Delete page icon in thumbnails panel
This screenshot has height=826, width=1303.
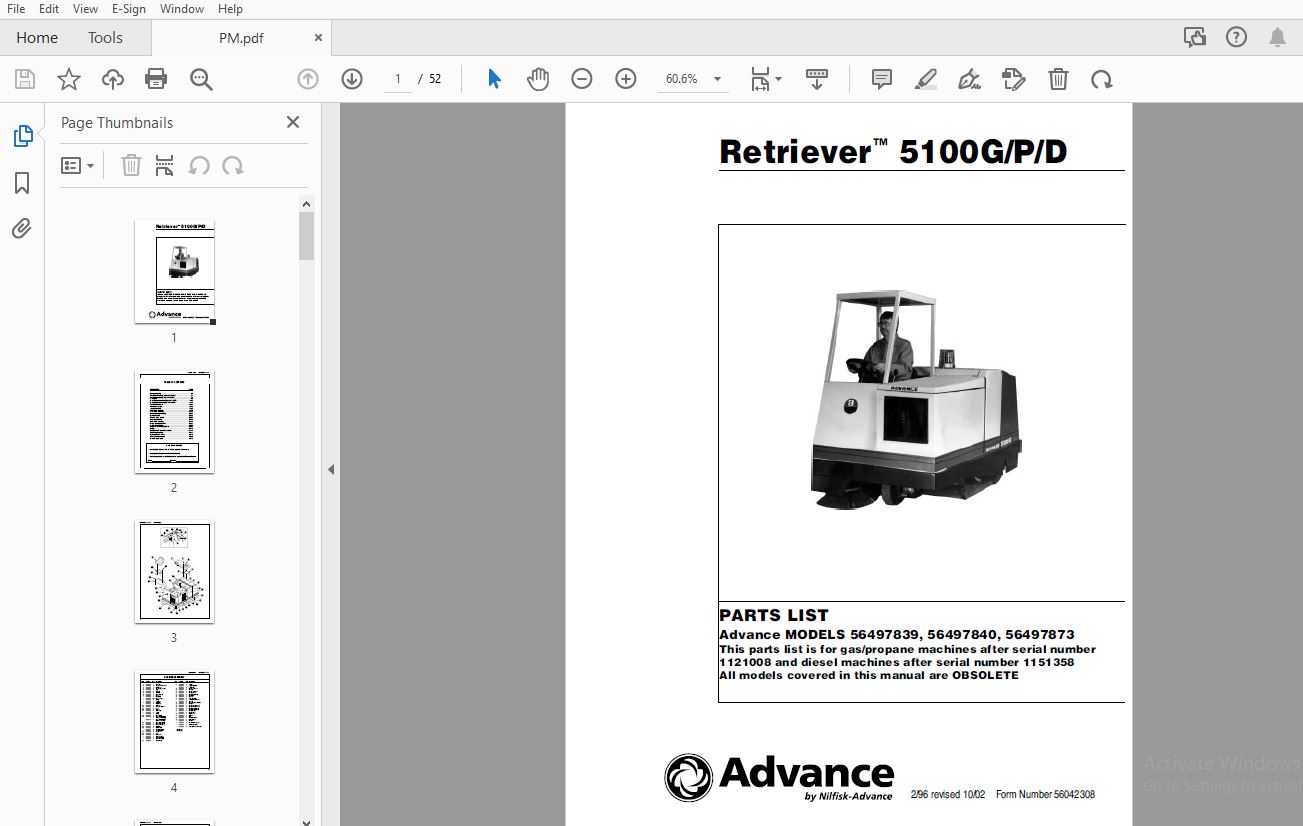131,165
